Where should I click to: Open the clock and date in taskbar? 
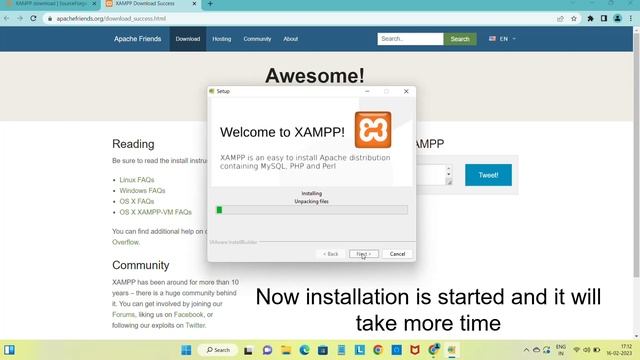[619, 350]
